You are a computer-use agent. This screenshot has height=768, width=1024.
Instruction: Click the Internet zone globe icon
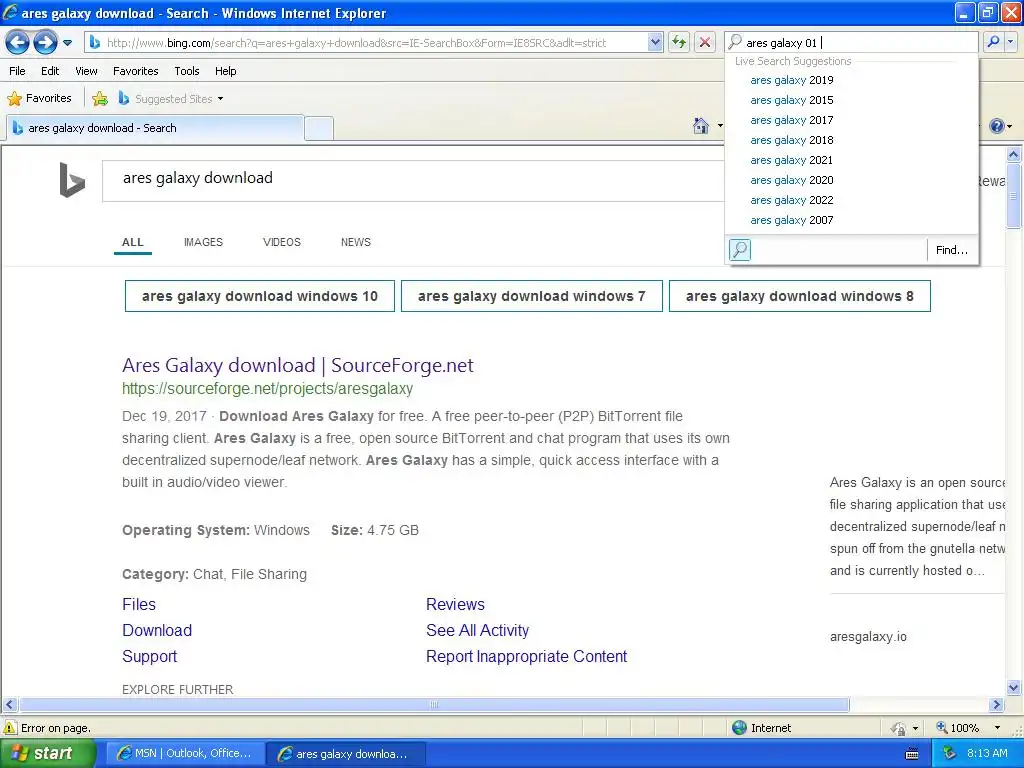pos(739,728)
